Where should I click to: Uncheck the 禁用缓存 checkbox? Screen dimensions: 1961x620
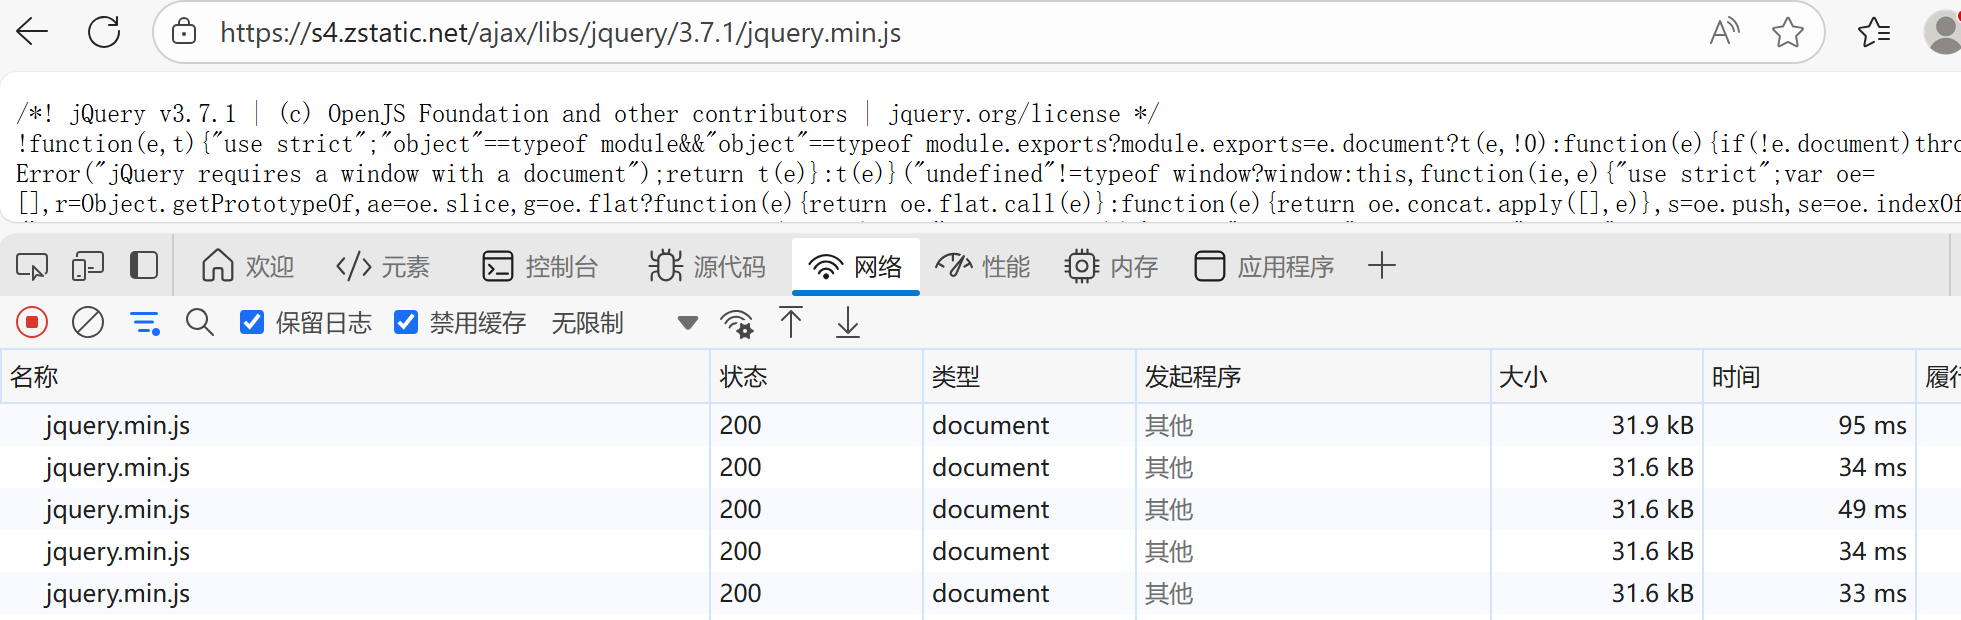[406, 322]
